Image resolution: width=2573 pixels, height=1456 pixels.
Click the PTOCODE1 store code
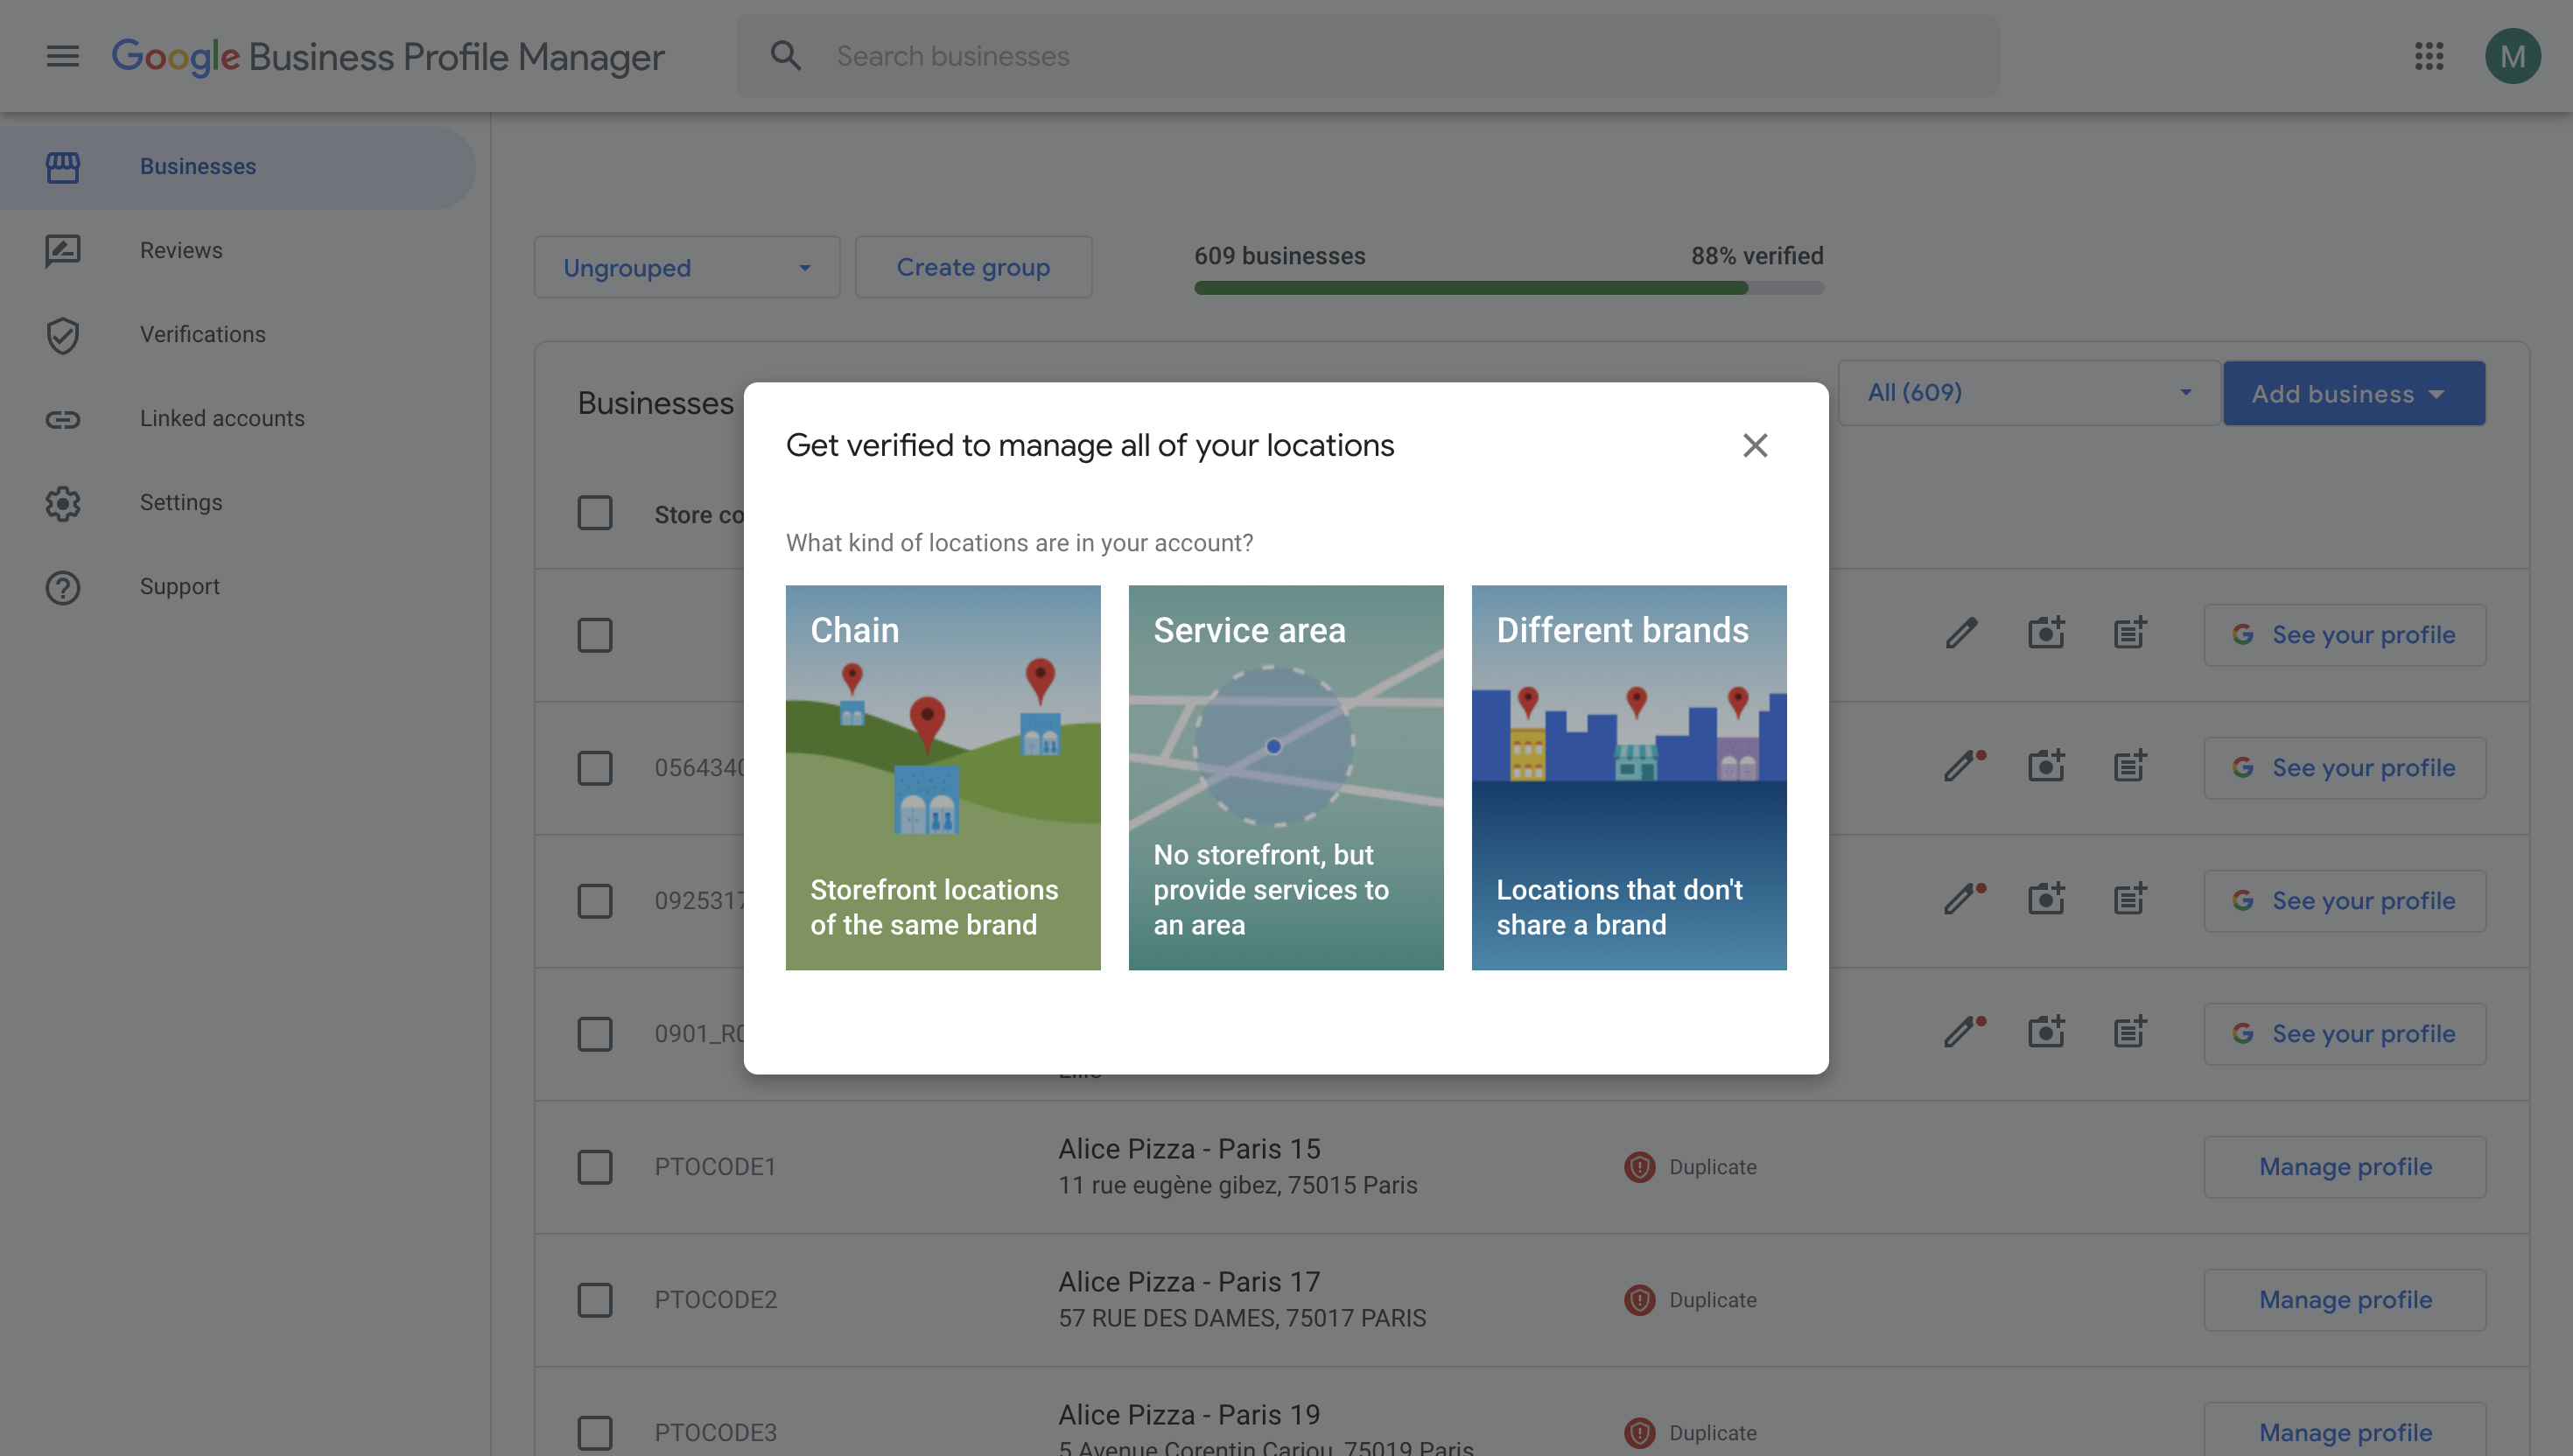click(716, 1167)
